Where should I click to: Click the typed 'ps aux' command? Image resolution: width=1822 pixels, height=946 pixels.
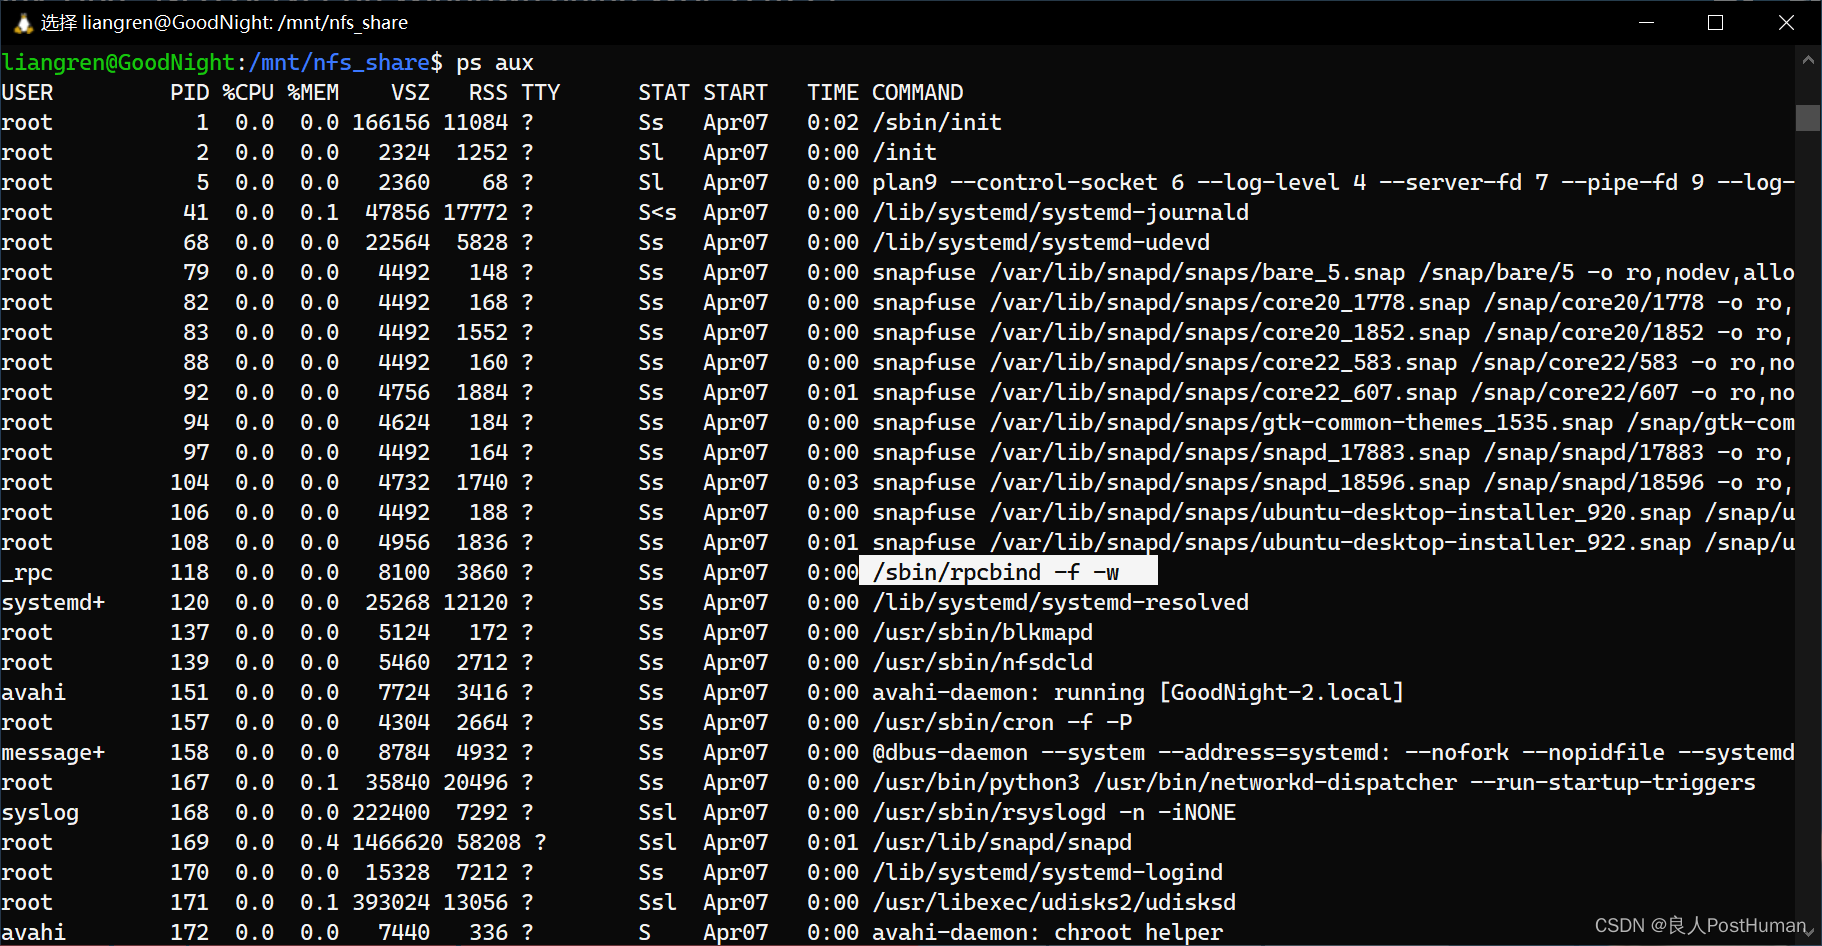495,62
